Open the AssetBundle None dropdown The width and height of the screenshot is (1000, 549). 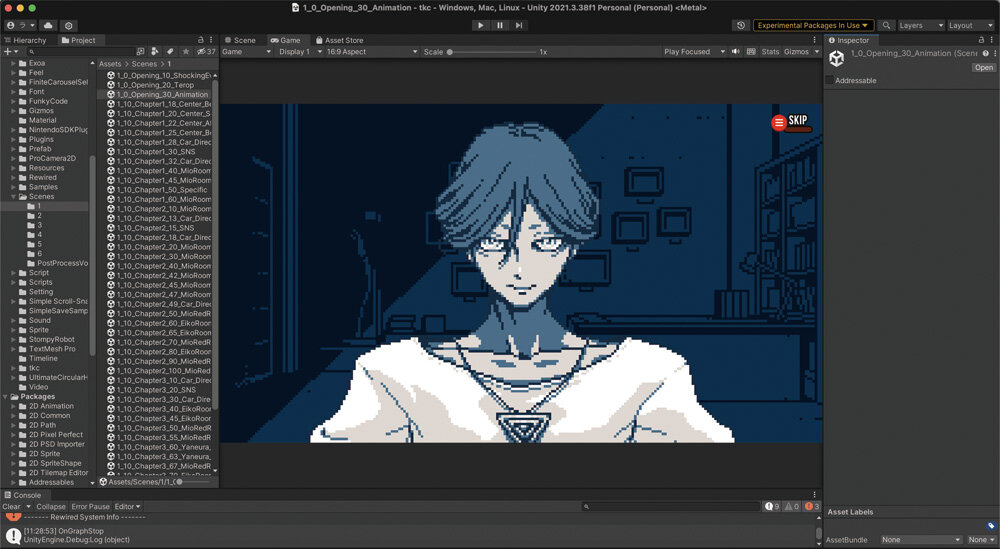tap(920, 539)
